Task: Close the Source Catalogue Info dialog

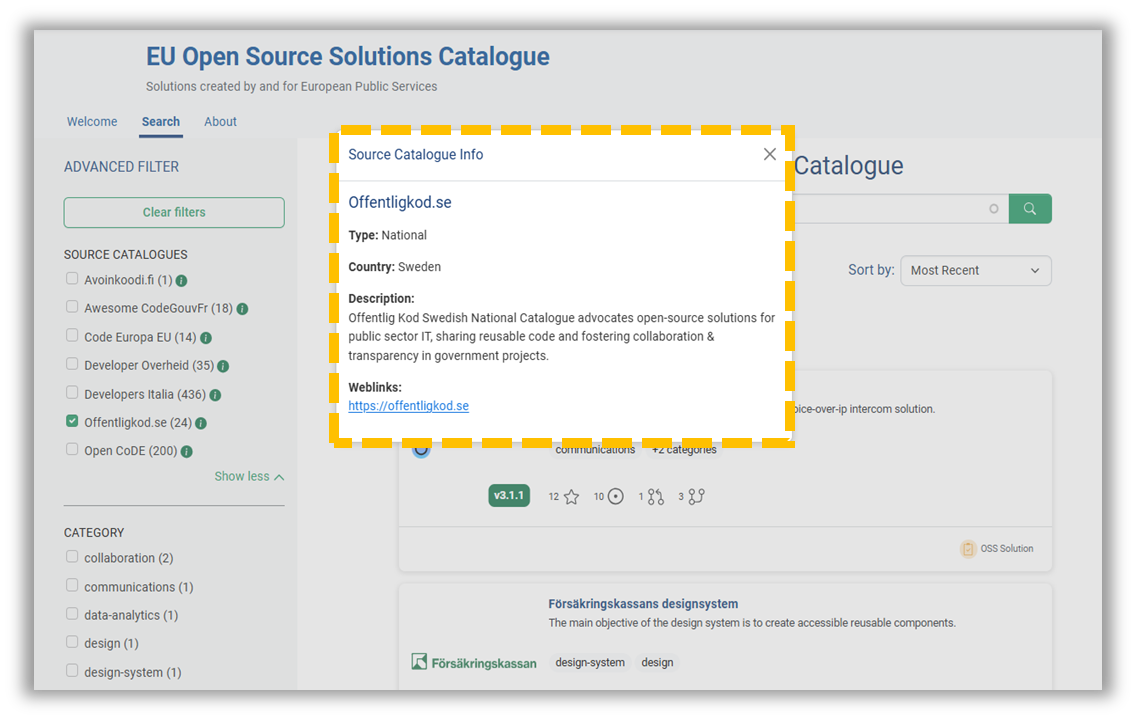Action: [769, 154]
